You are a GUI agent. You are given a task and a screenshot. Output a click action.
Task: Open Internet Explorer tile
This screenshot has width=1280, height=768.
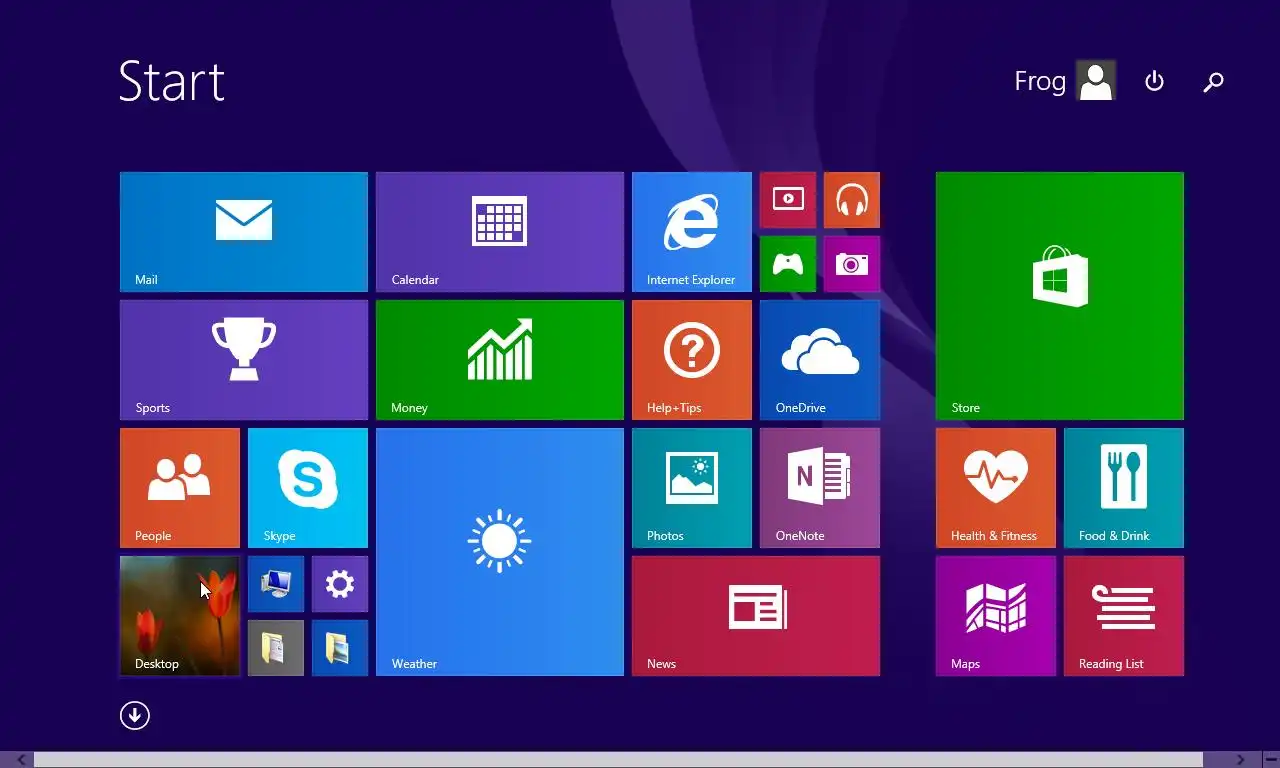coord(692,232)
